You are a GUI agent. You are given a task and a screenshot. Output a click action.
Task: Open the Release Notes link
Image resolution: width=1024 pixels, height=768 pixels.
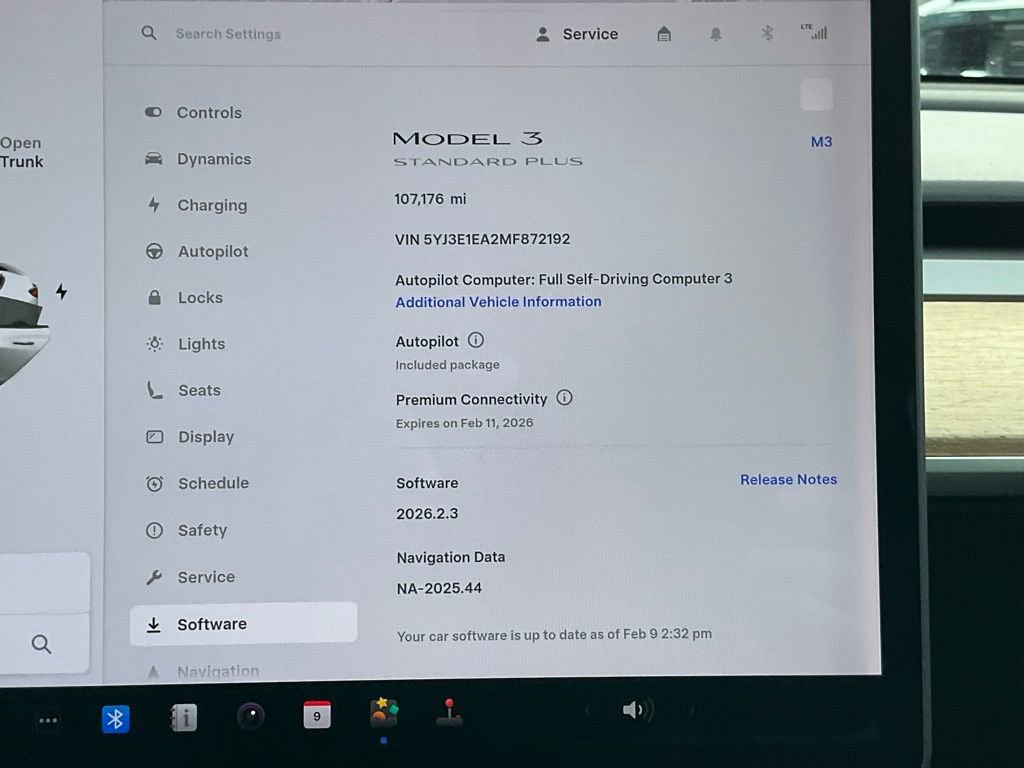[788, 479]
